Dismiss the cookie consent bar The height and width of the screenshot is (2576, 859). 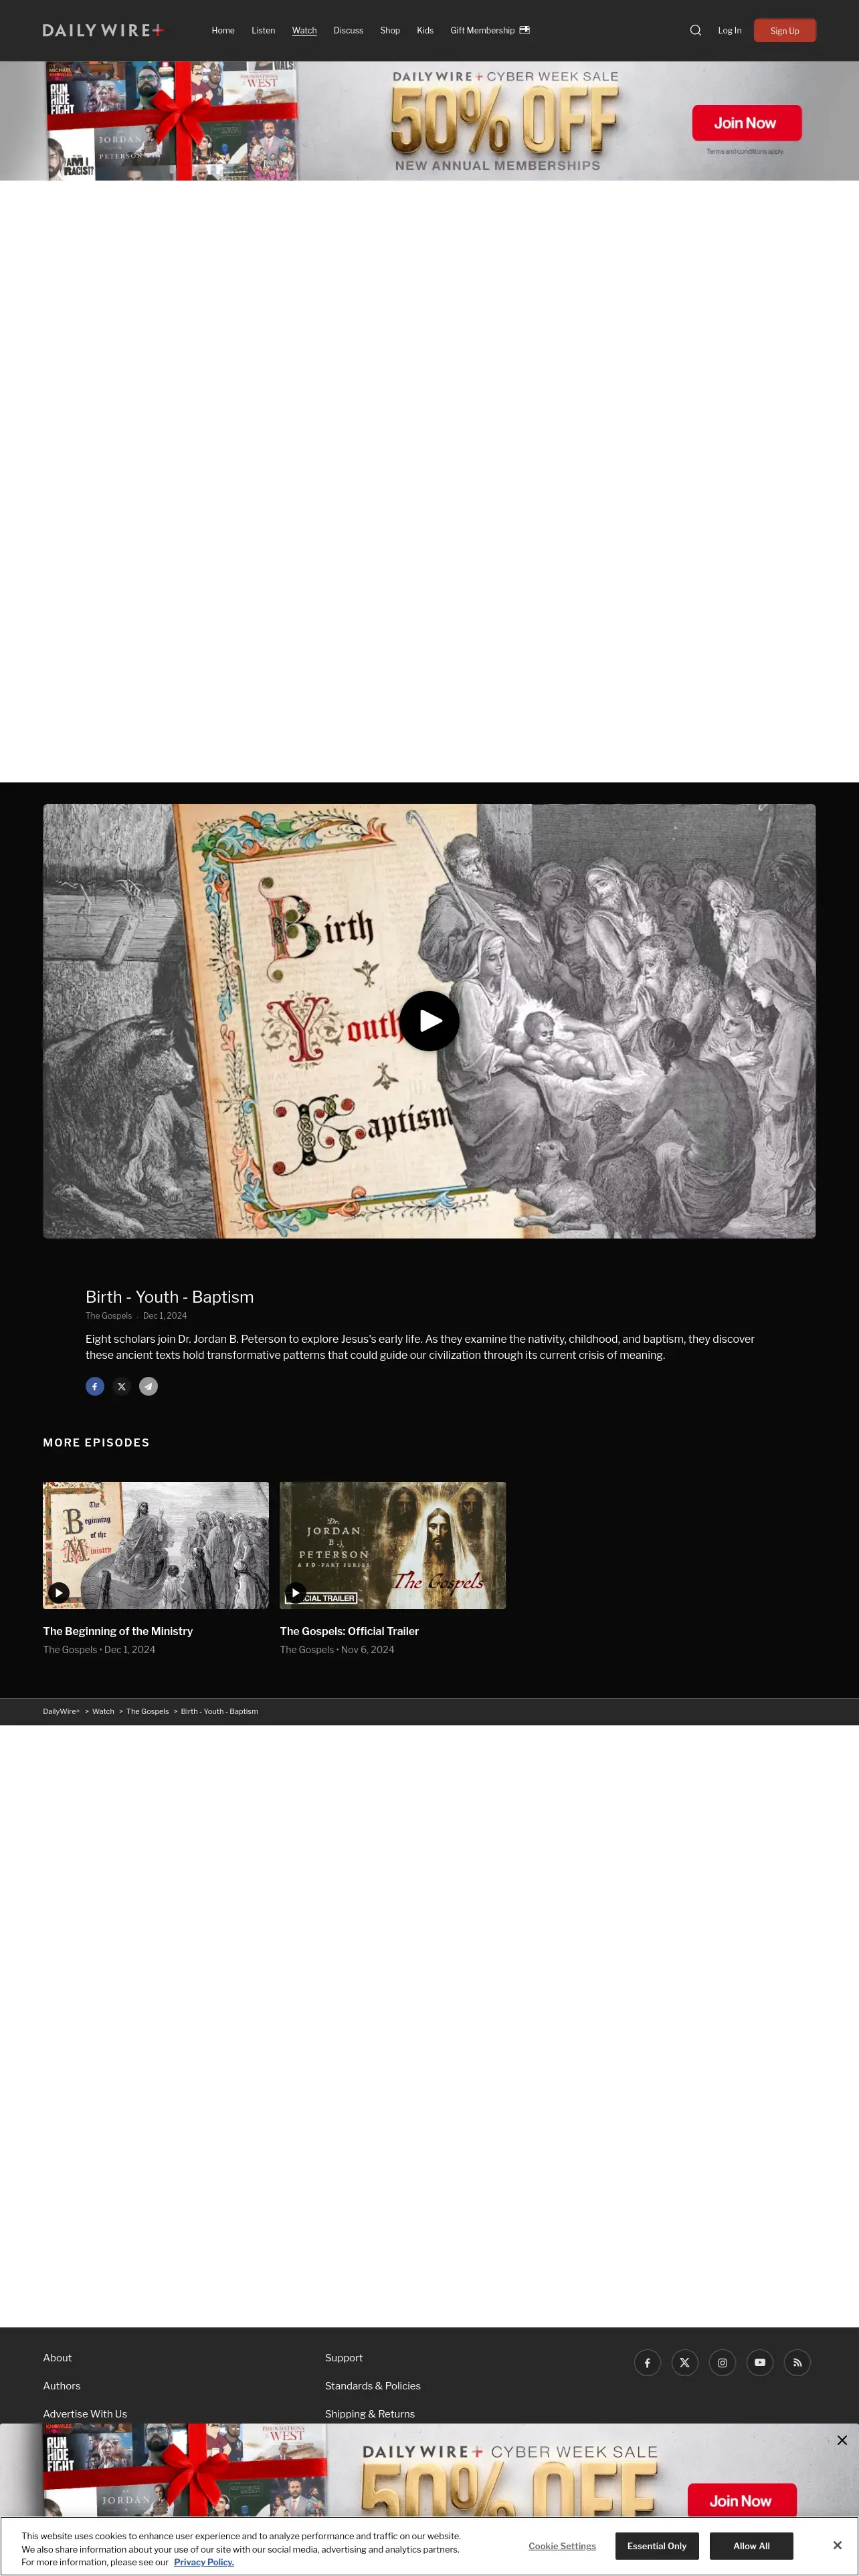pos(837,2545)
